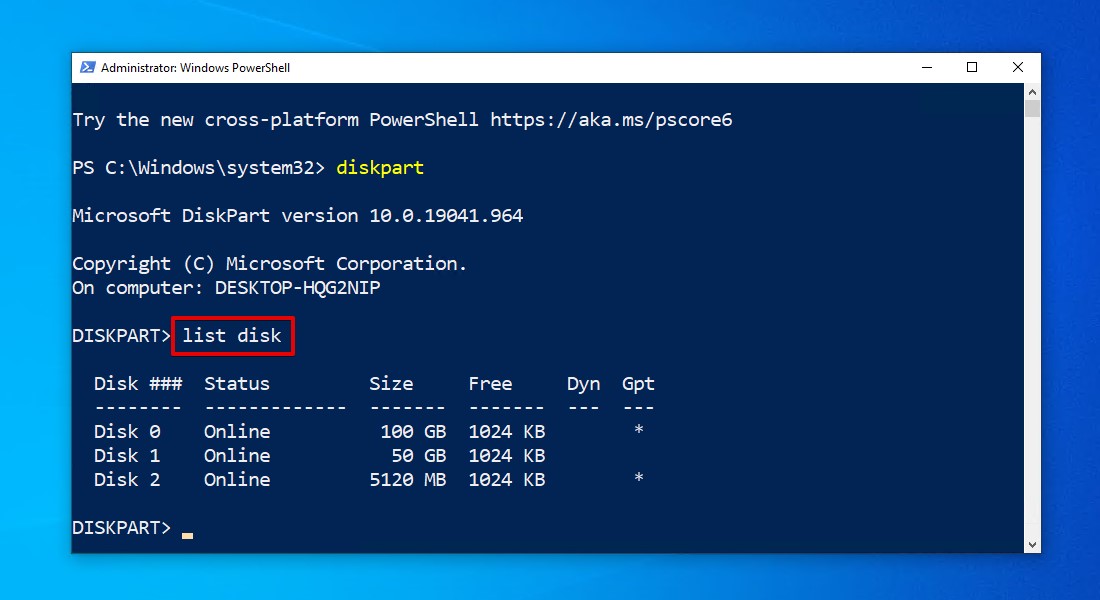Maximize the PowerShell window
Screen dimensions: 1100x600
pyautogui.click(x=972, y=67)
